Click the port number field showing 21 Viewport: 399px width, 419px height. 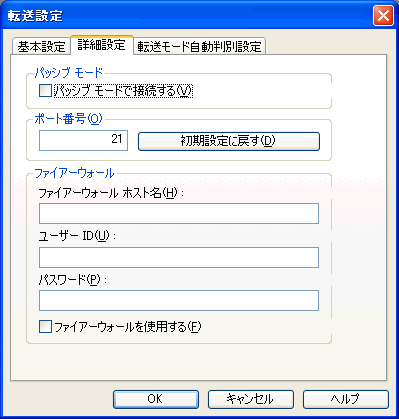point(83,140)
